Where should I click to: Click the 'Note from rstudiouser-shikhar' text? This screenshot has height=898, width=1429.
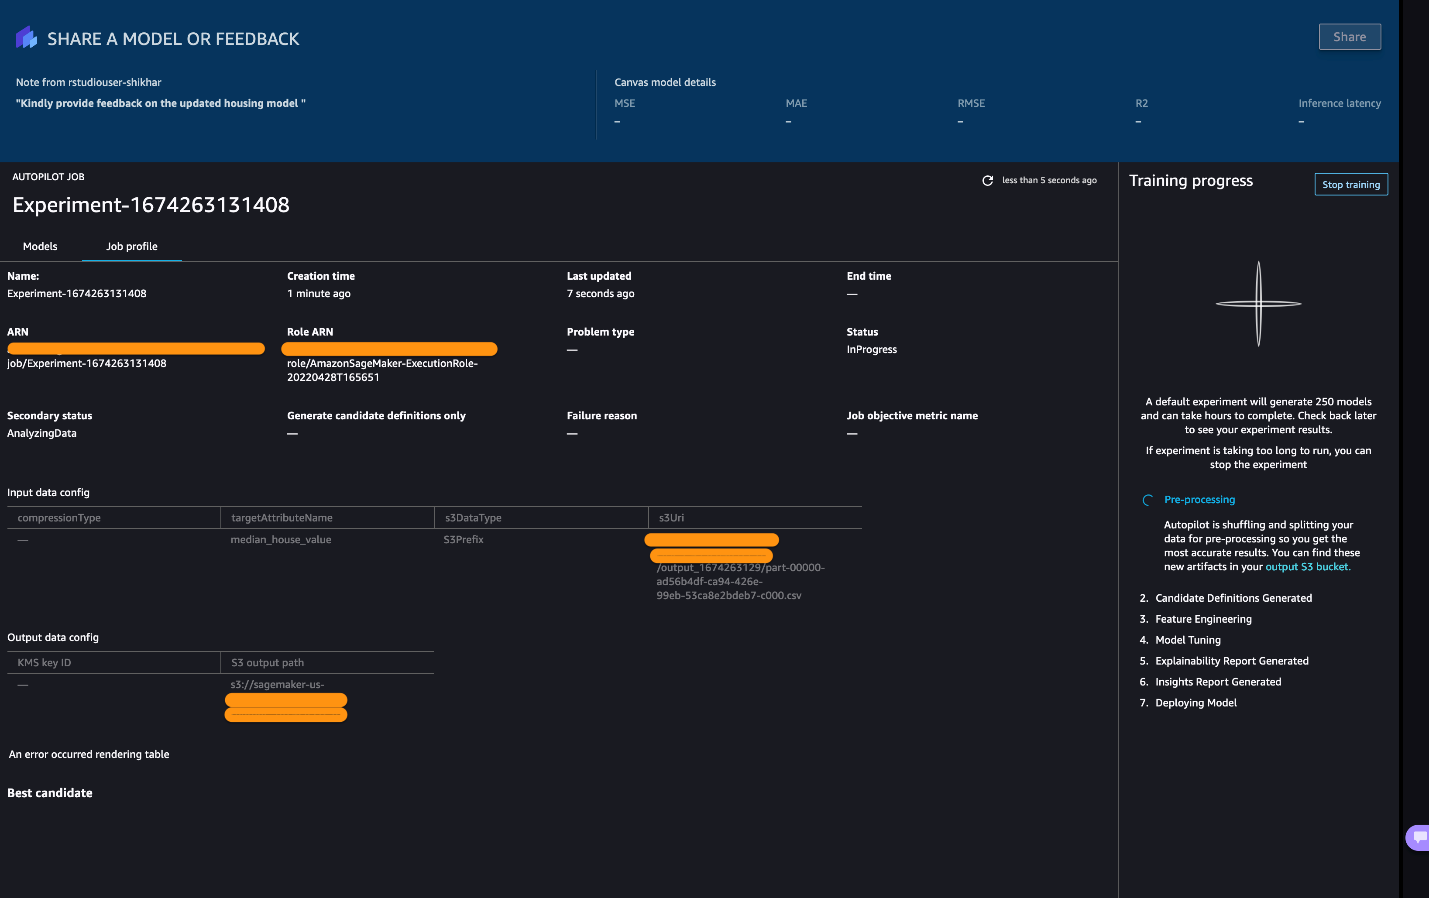pos(88,83)
